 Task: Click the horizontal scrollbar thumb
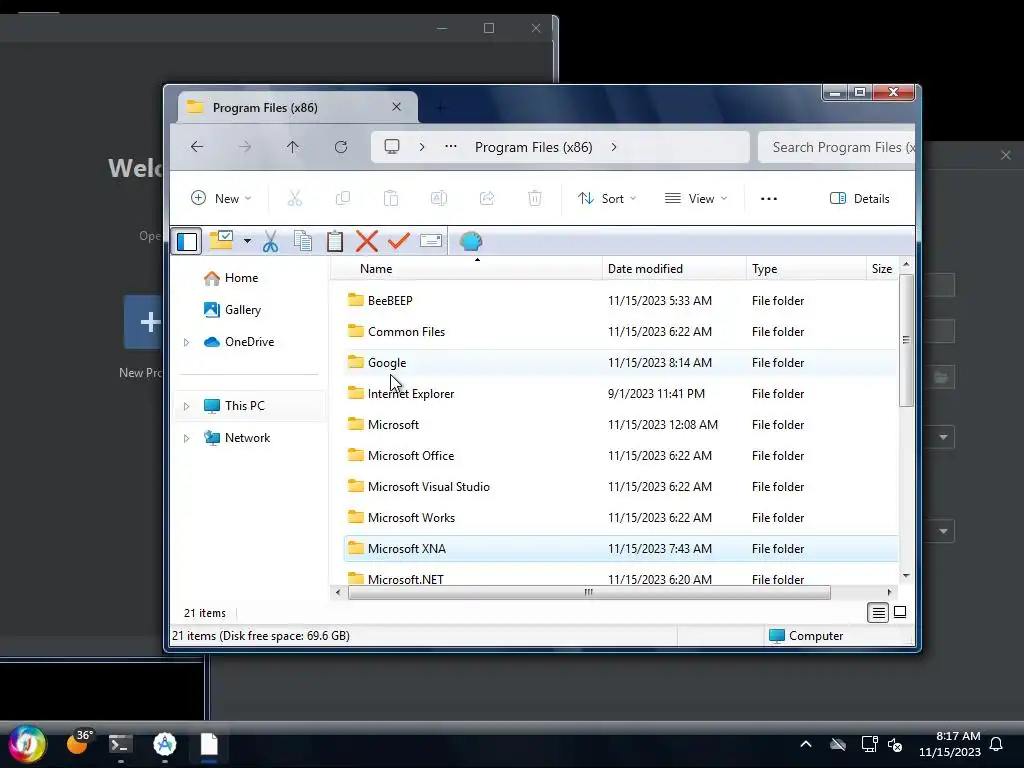[x=589, y=592]
